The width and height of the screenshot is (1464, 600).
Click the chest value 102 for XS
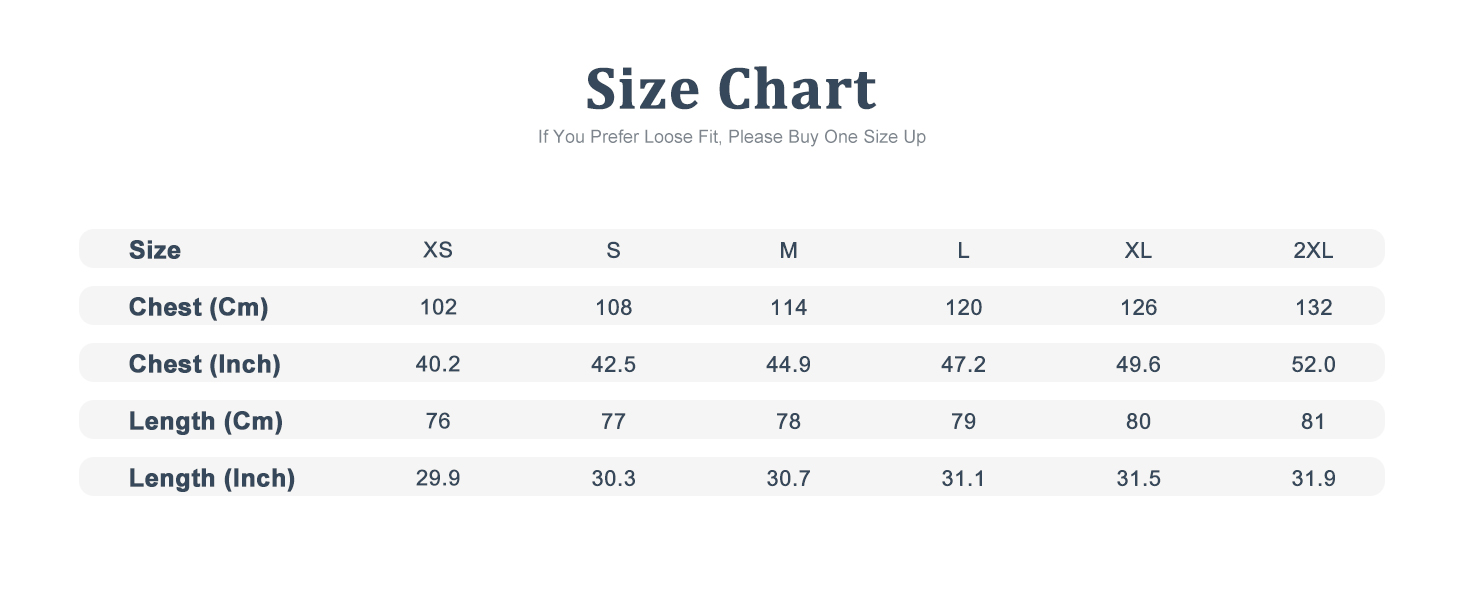click(x=438, y=307)
